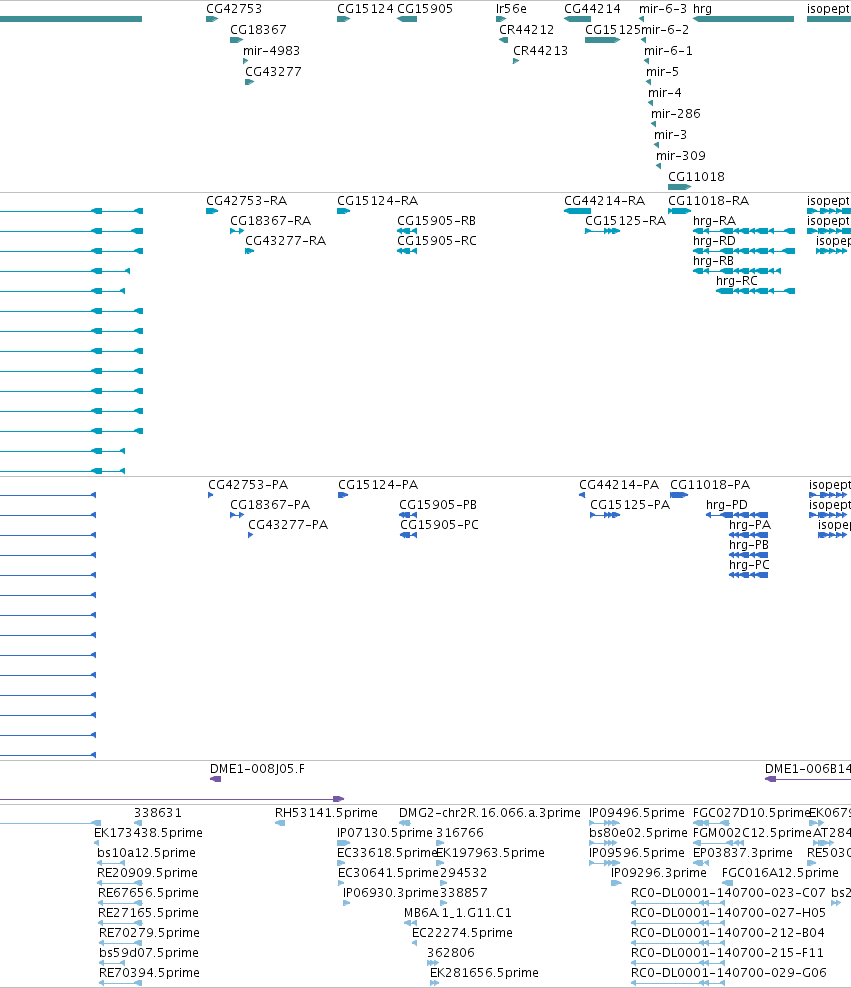Click the CG44214-PA protein label
Screen dimensions: 851x988
(x=619, y=485)
